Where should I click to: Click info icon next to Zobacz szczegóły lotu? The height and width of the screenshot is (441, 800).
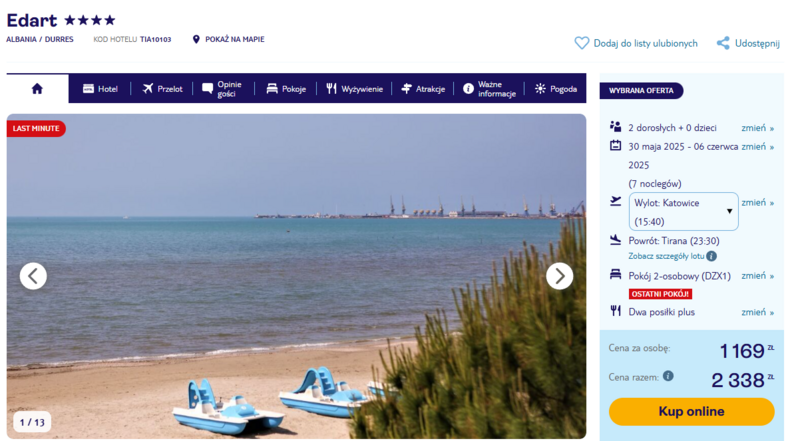[x=712, y=256]
